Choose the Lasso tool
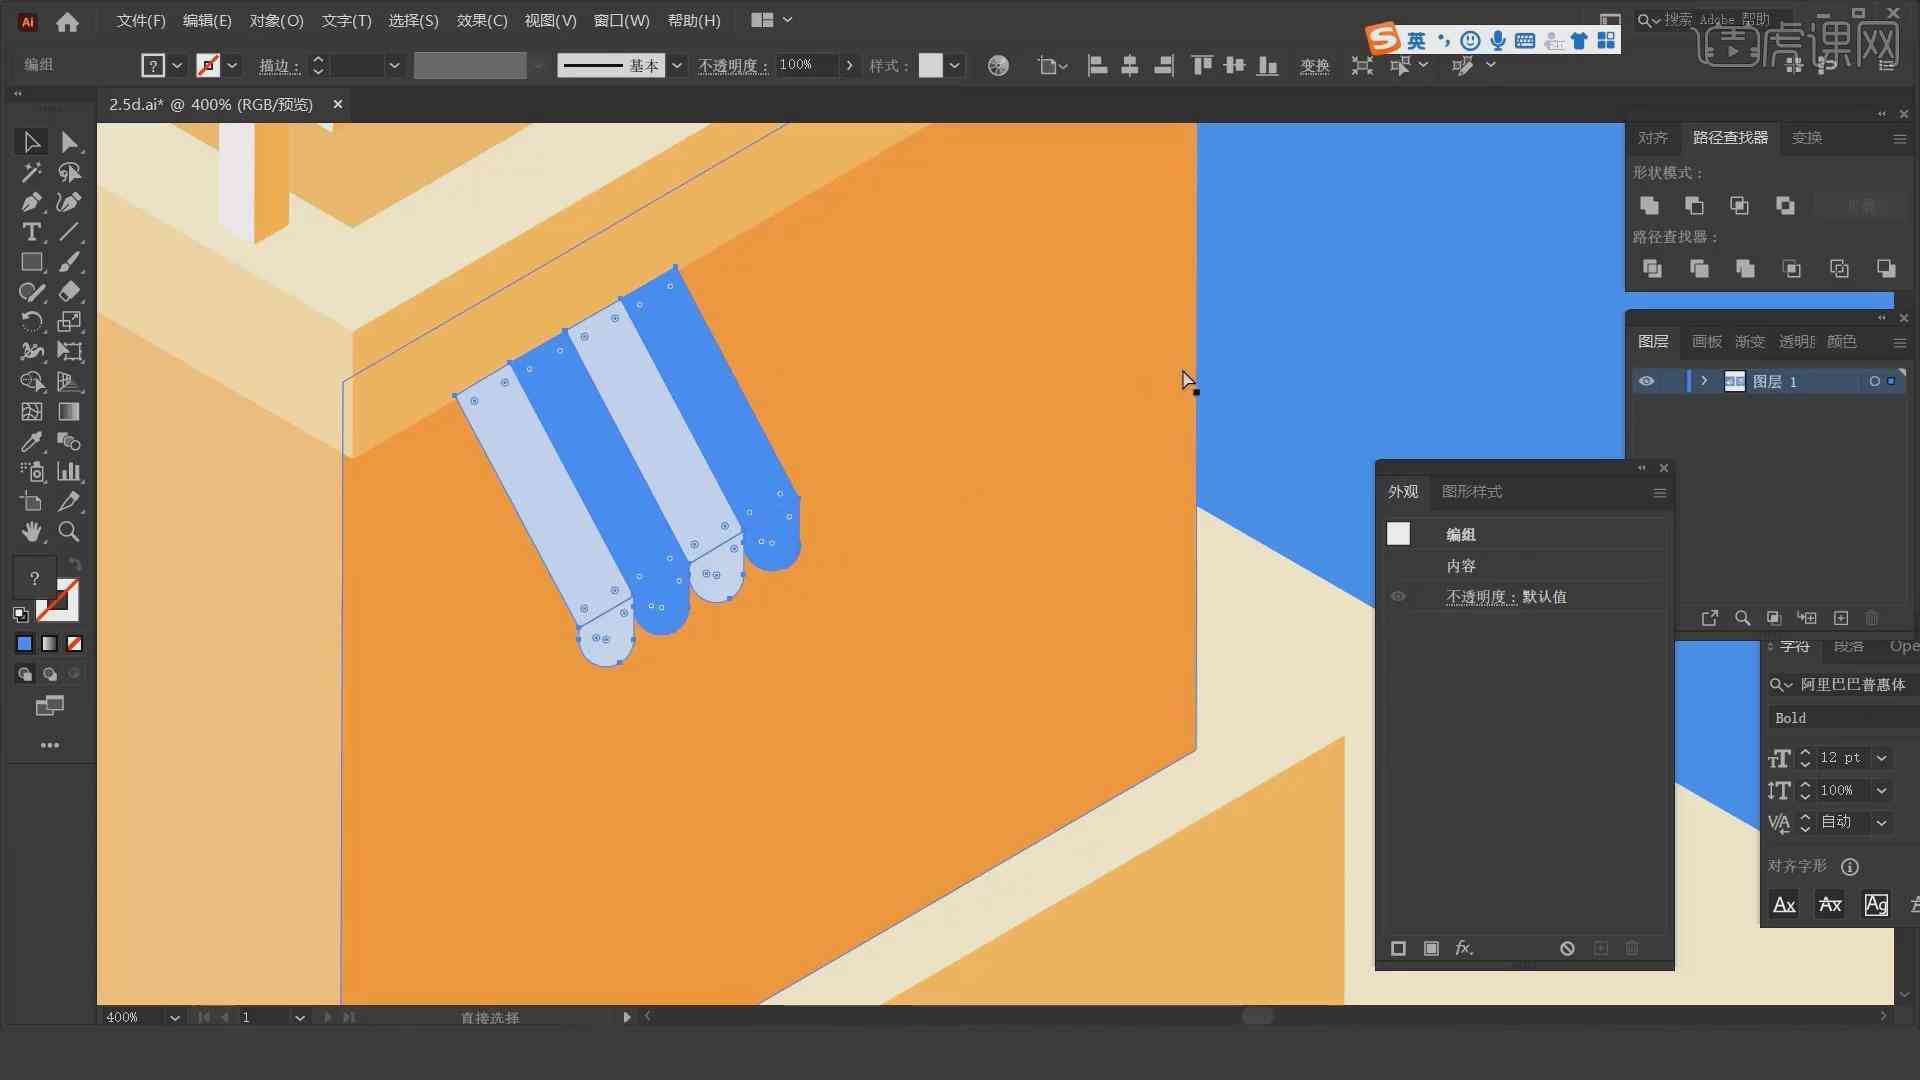This screenshot has height=1080, width=1920. (x=69, y=172)
